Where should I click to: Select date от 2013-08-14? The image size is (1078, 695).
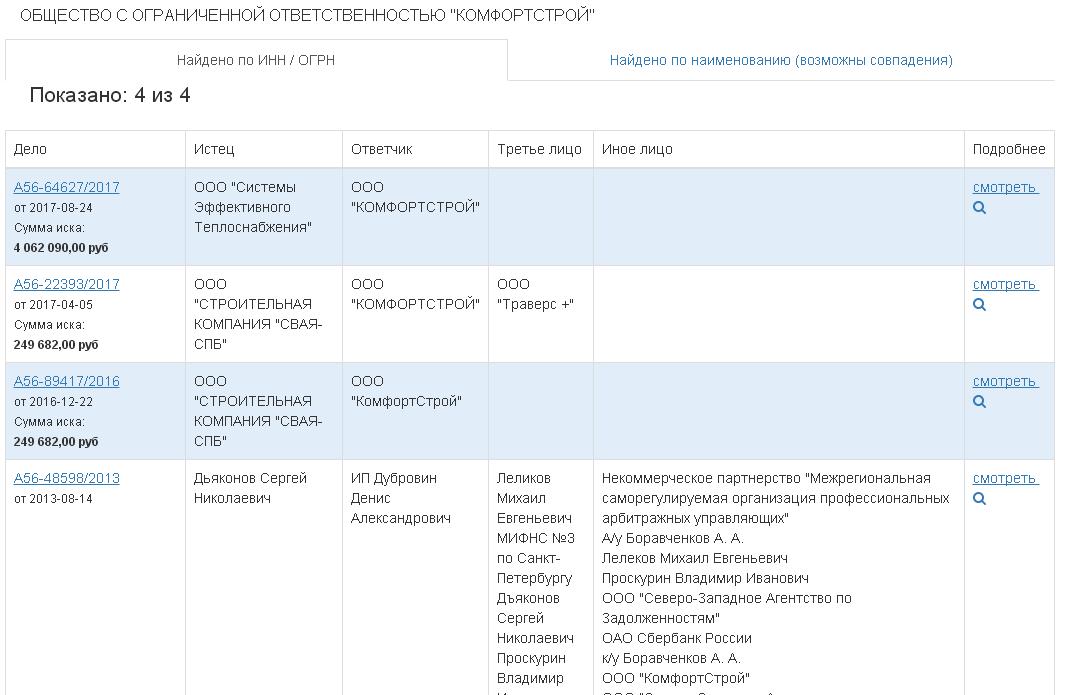pyautogui.click(x=53, y=498)
